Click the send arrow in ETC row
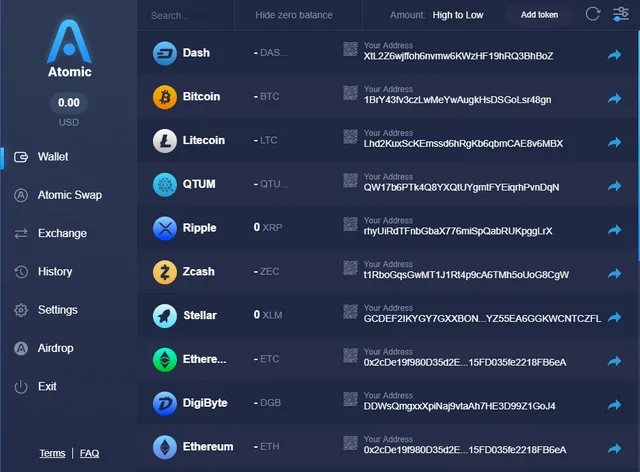This screenshot has height=472, width=640. (x=614, y=361)
